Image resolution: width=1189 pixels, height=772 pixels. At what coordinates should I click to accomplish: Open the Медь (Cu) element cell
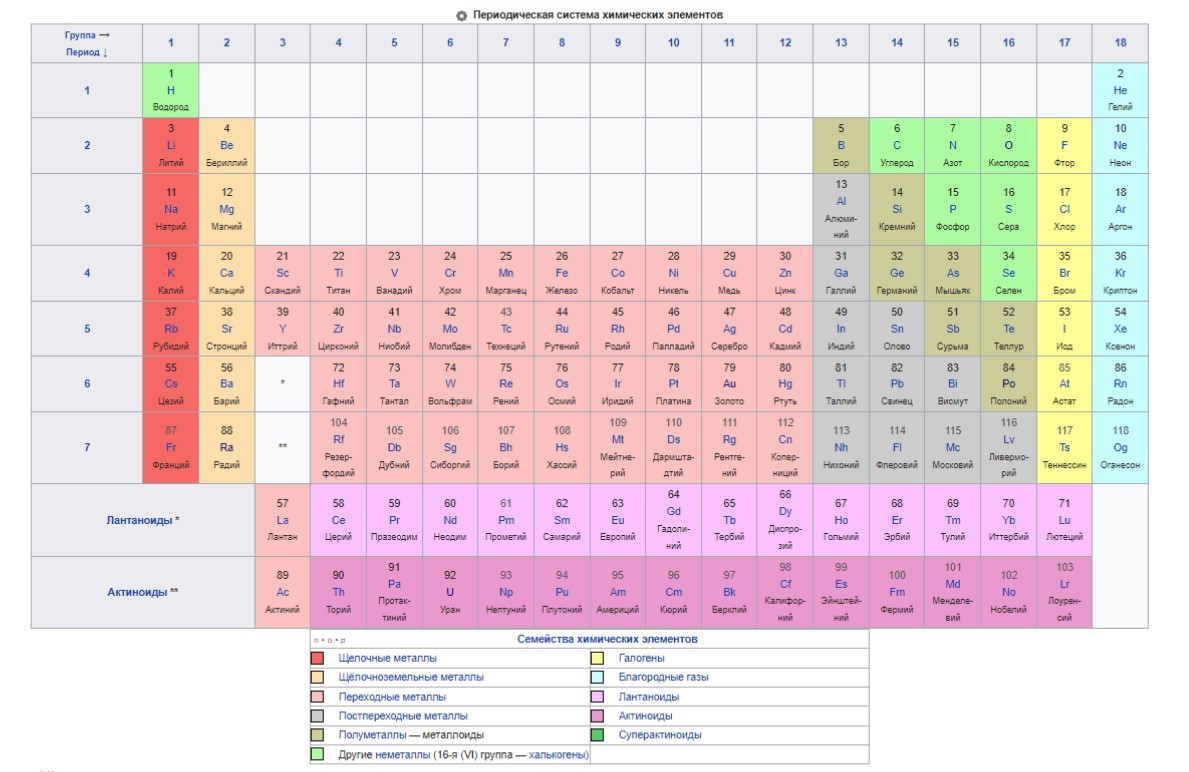coord(729,273)
